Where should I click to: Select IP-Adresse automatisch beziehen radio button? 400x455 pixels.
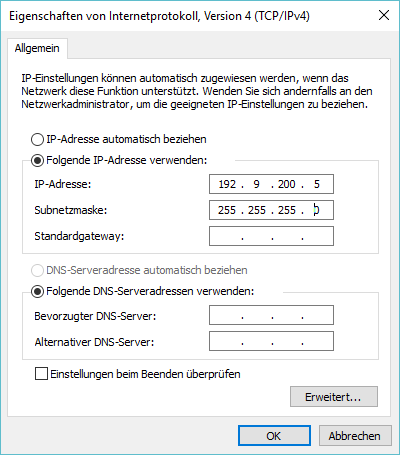pyautogui.click(x=37, y=139)
